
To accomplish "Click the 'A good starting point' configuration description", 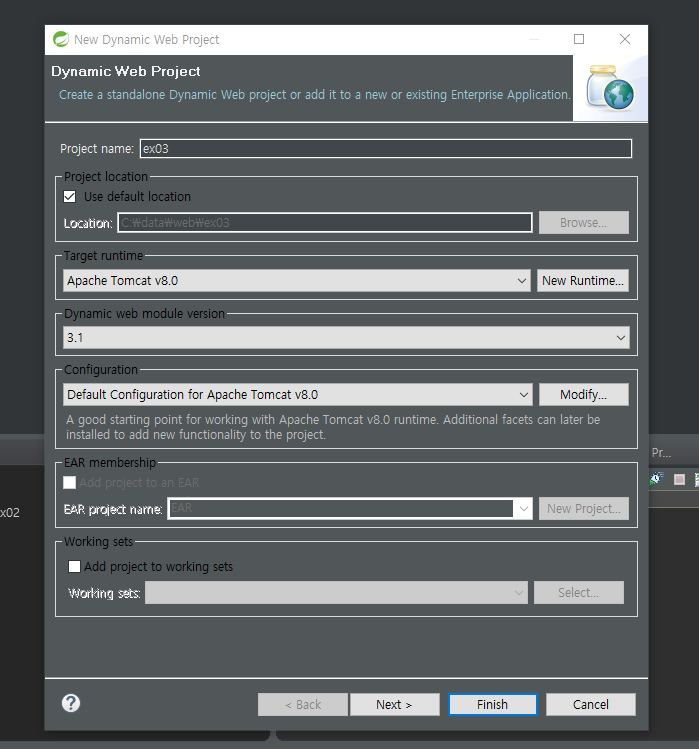I will 333,427.
